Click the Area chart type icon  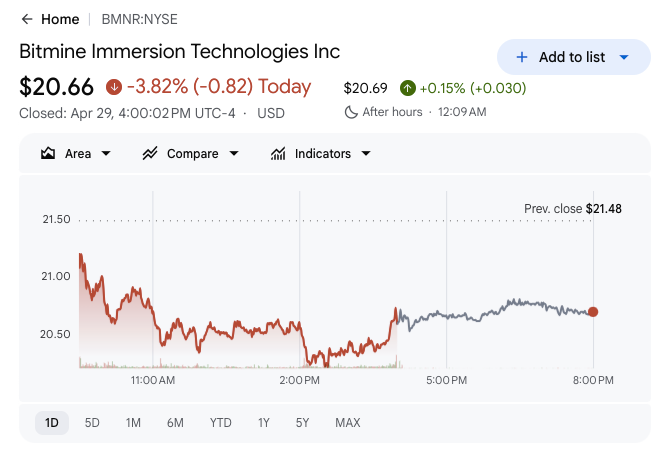(x=48, y=154)
